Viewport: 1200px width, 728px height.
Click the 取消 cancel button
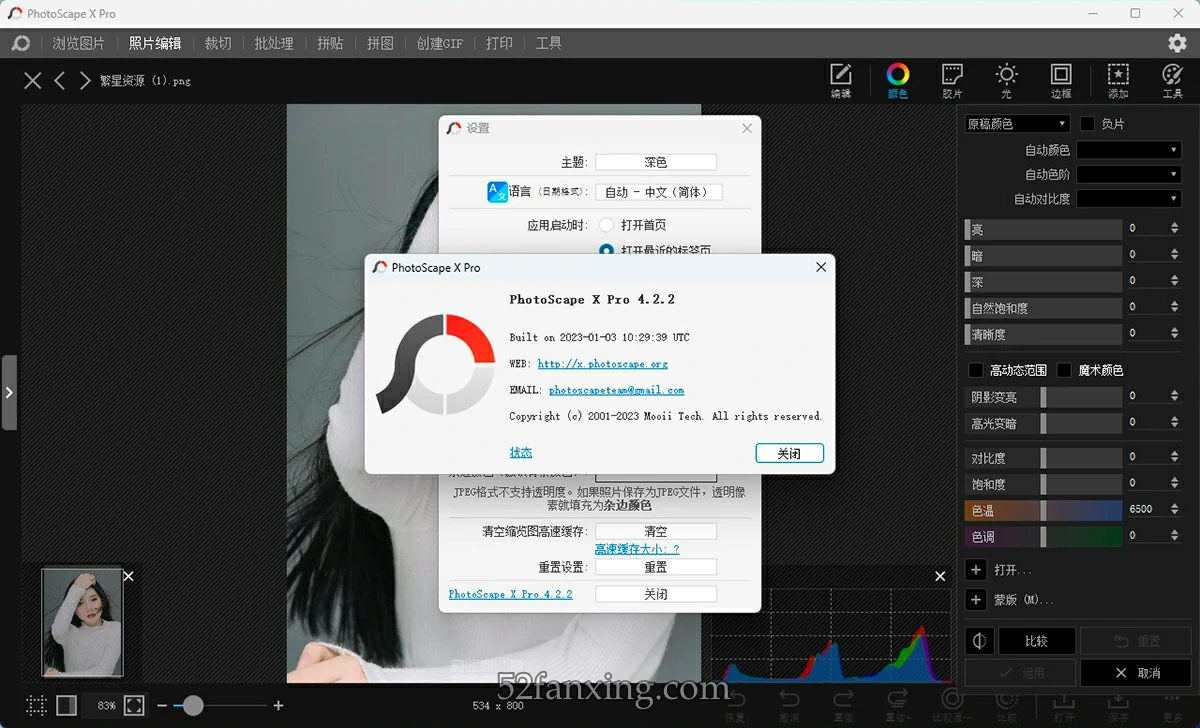(x=1137, y=673)
